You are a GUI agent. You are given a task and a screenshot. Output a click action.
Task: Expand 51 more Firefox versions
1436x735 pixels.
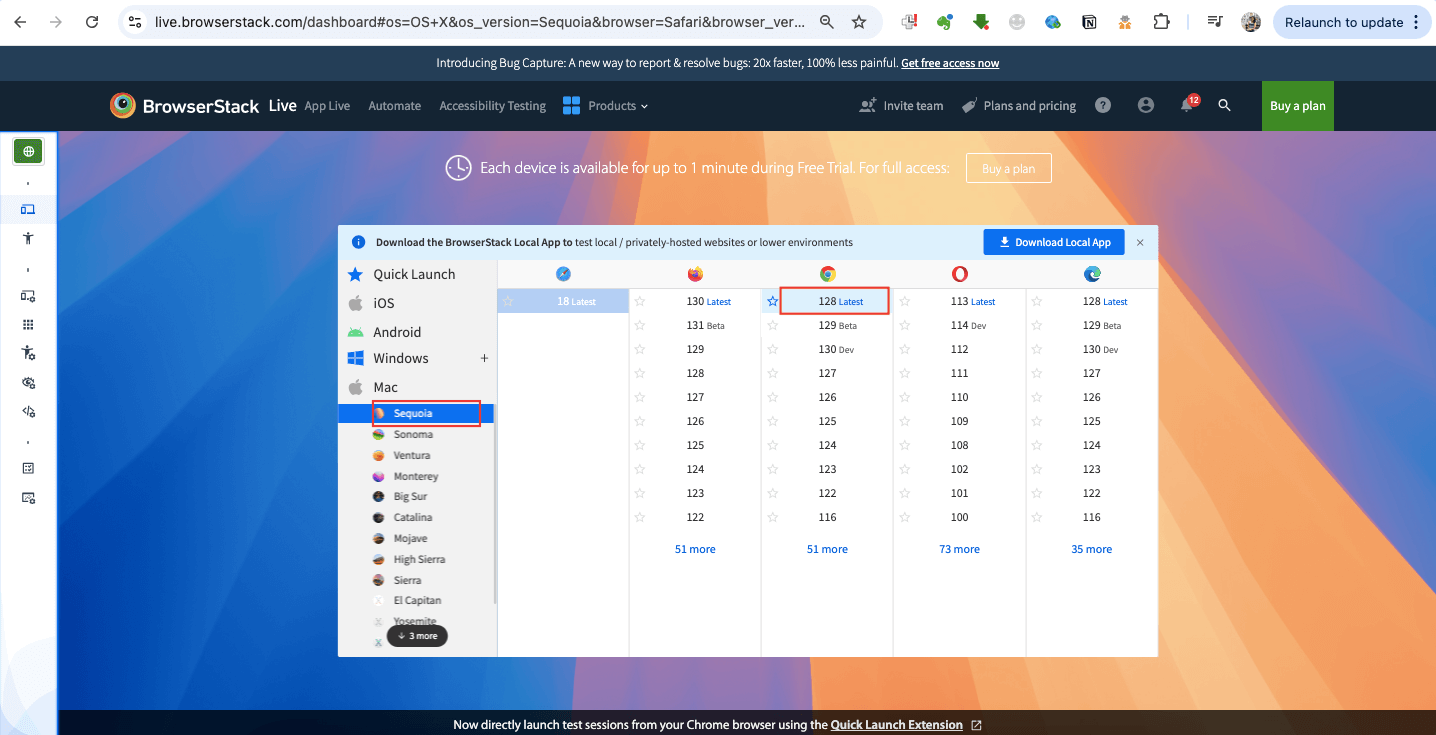(695, 549)
